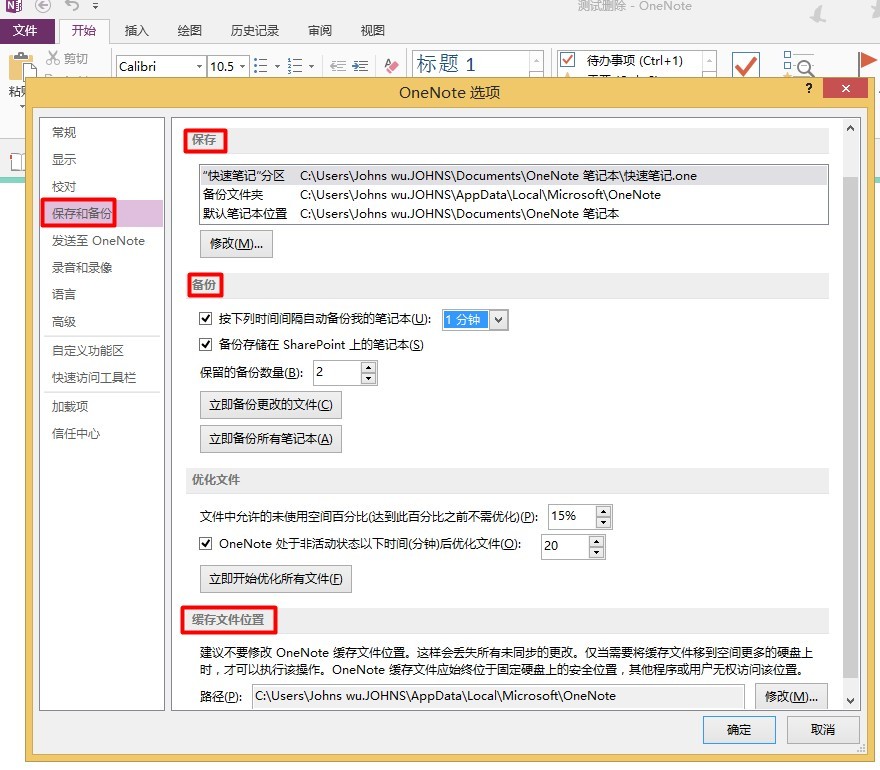Viewport: 880px width, 770px height.
Task: Open the Calibri font name dropdown
Action: [x=199, y=66]
